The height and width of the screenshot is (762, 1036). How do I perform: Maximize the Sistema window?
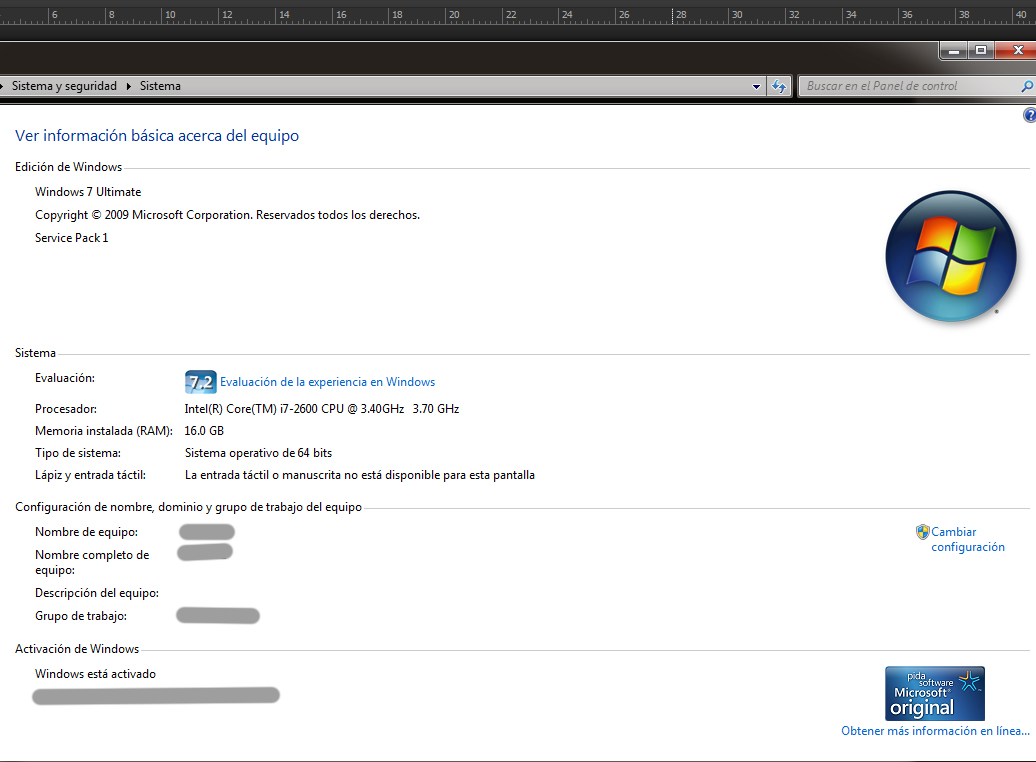[x=980, y=50]
